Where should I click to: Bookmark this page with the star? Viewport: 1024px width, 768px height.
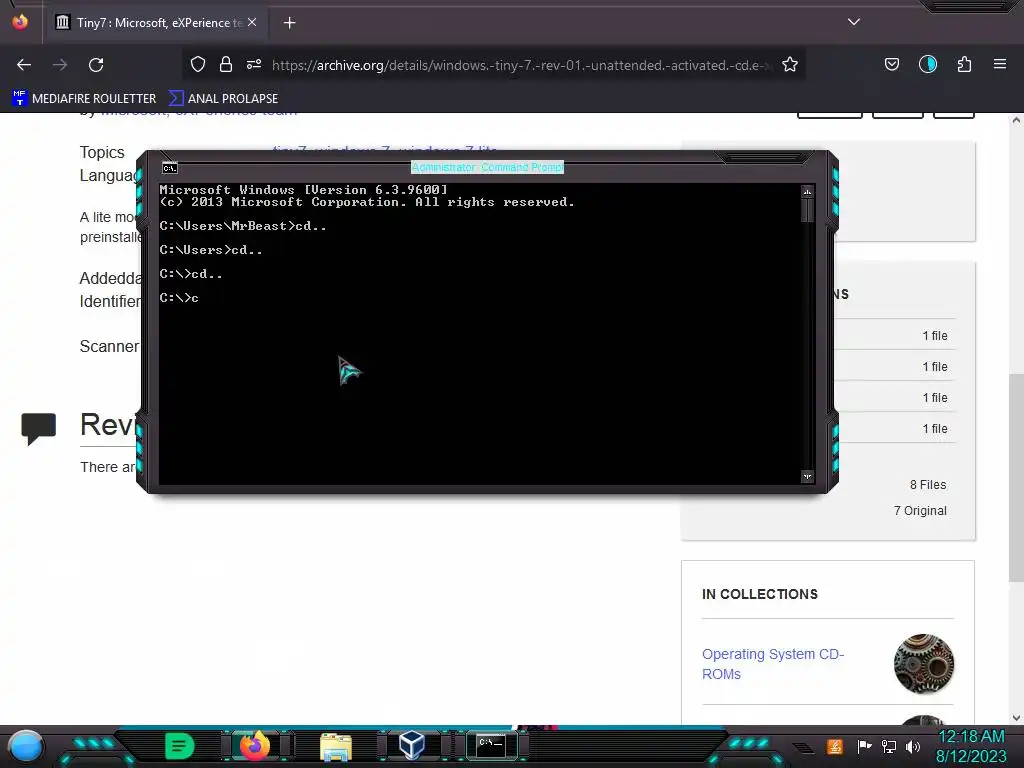790,64
